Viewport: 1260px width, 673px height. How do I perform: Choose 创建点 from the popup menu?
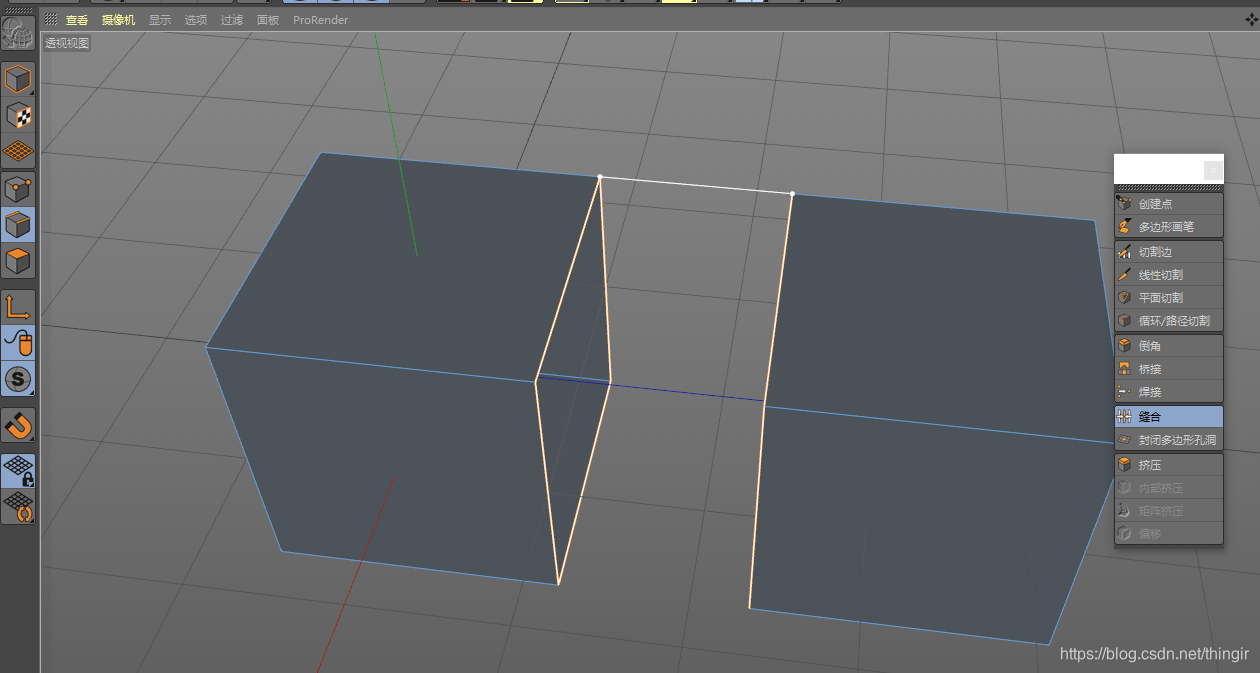[1169, 204]
